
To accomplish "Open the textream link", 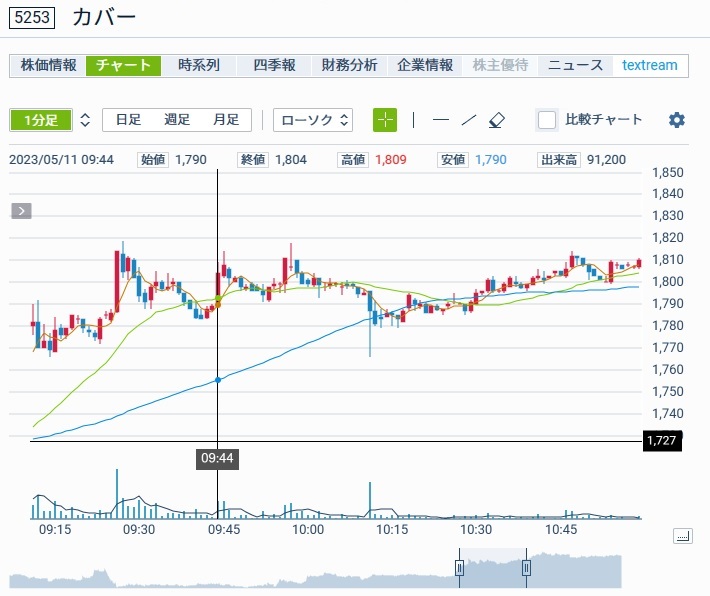I will (x=649, y=65).
